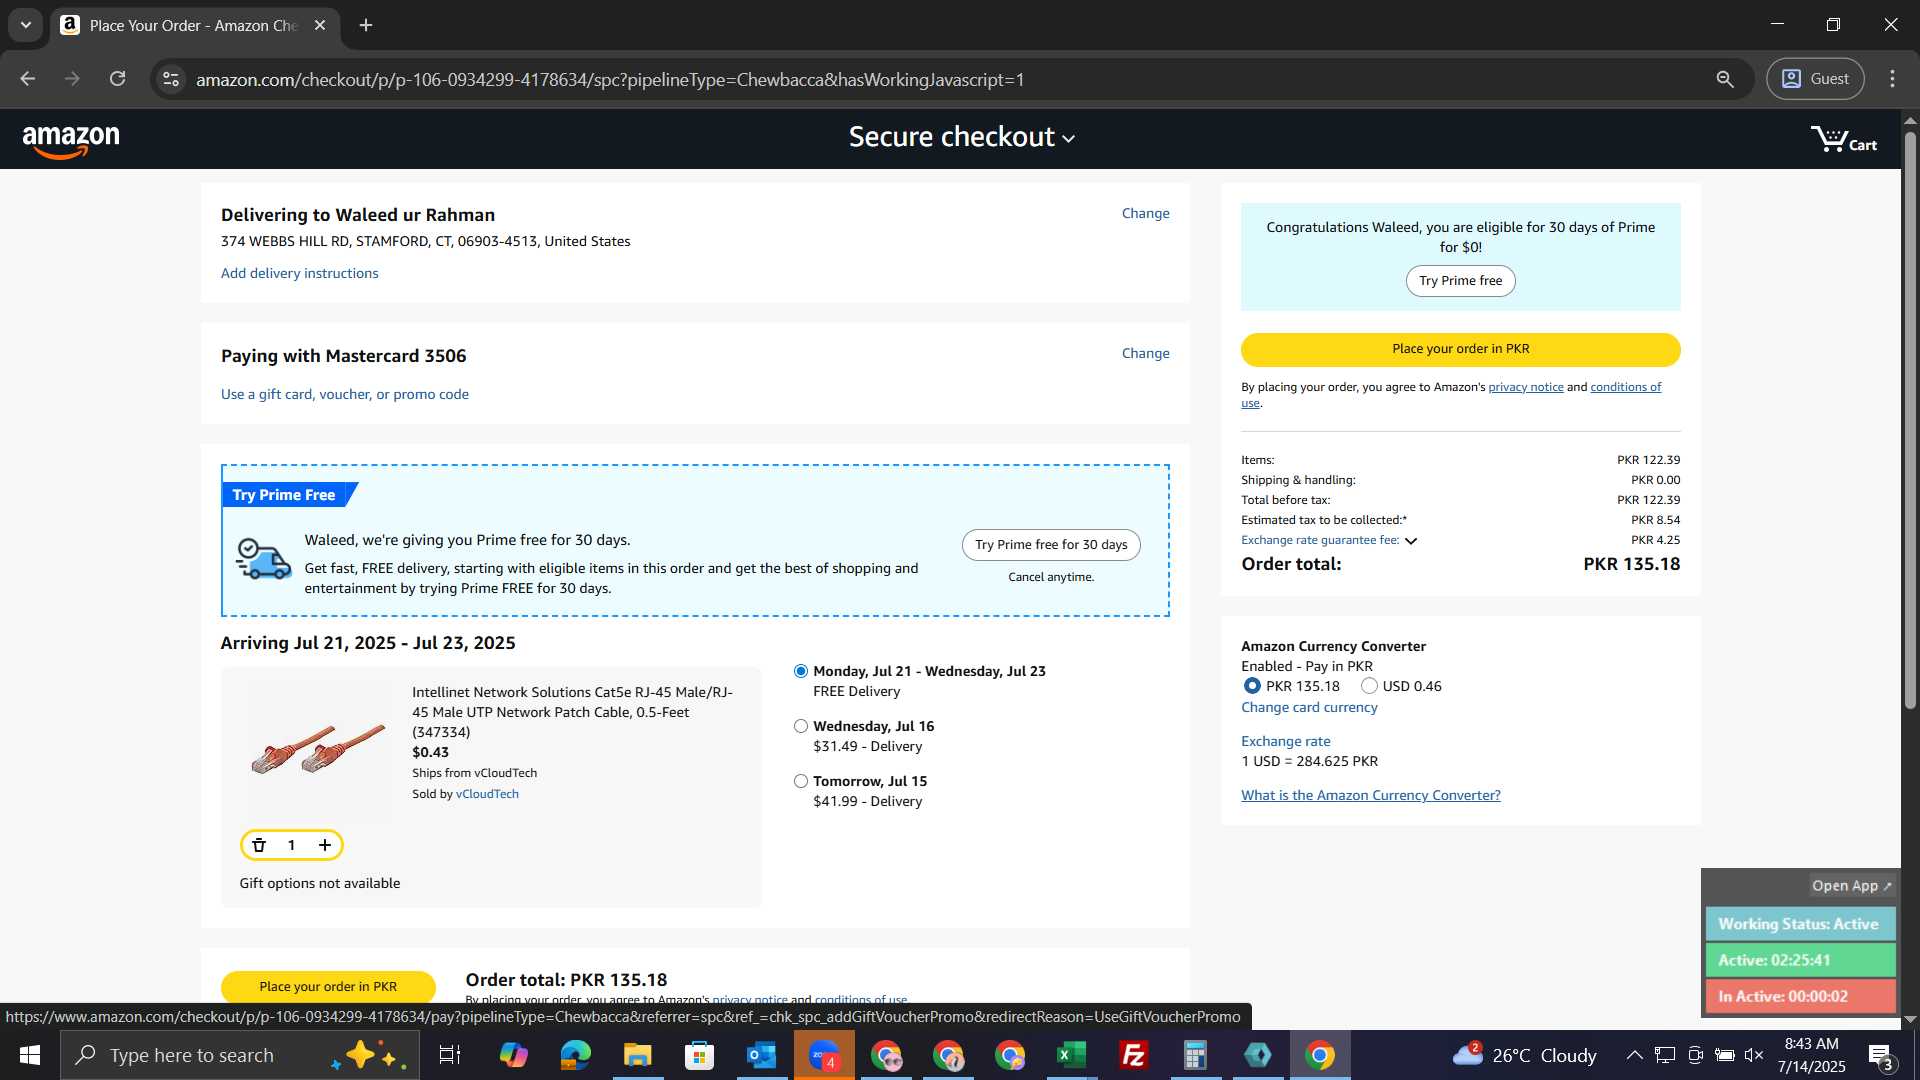Click Change for the Mastercard payment method
1920x1080 pixels.
(1145, 353)
